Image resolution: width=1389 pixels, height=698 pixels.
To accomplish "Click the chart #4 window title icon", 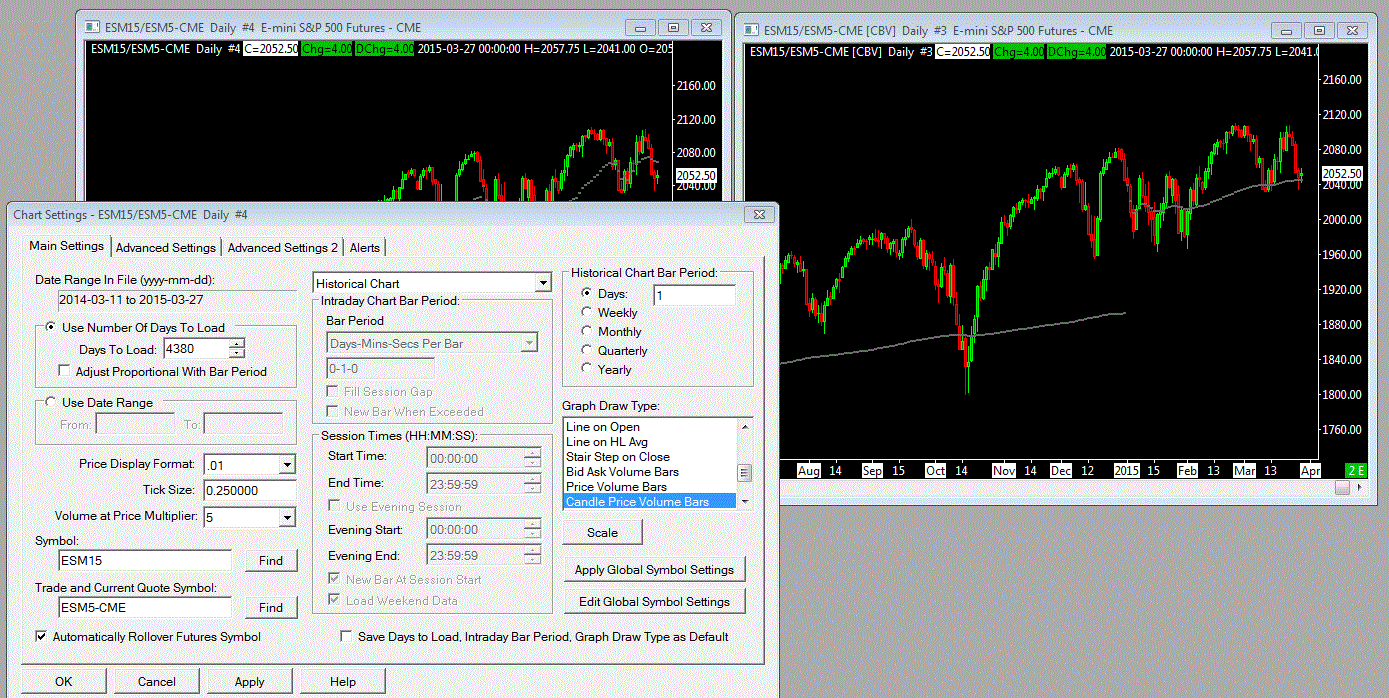I will point(92,27).
